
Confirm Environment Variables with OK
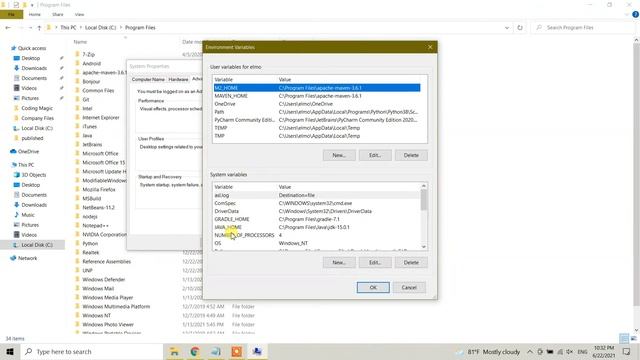373,287
